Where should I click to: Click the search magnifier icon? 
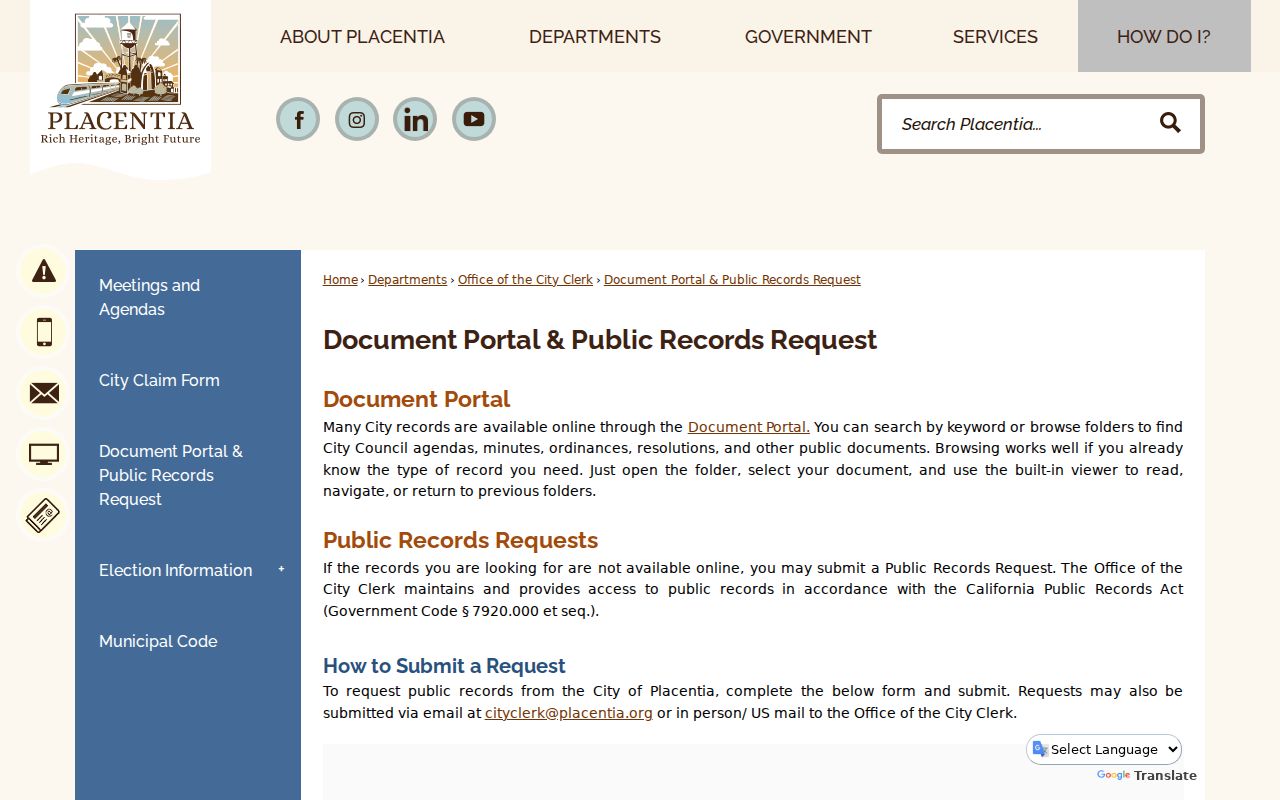pyautogui.click(x=1170, y=123)
